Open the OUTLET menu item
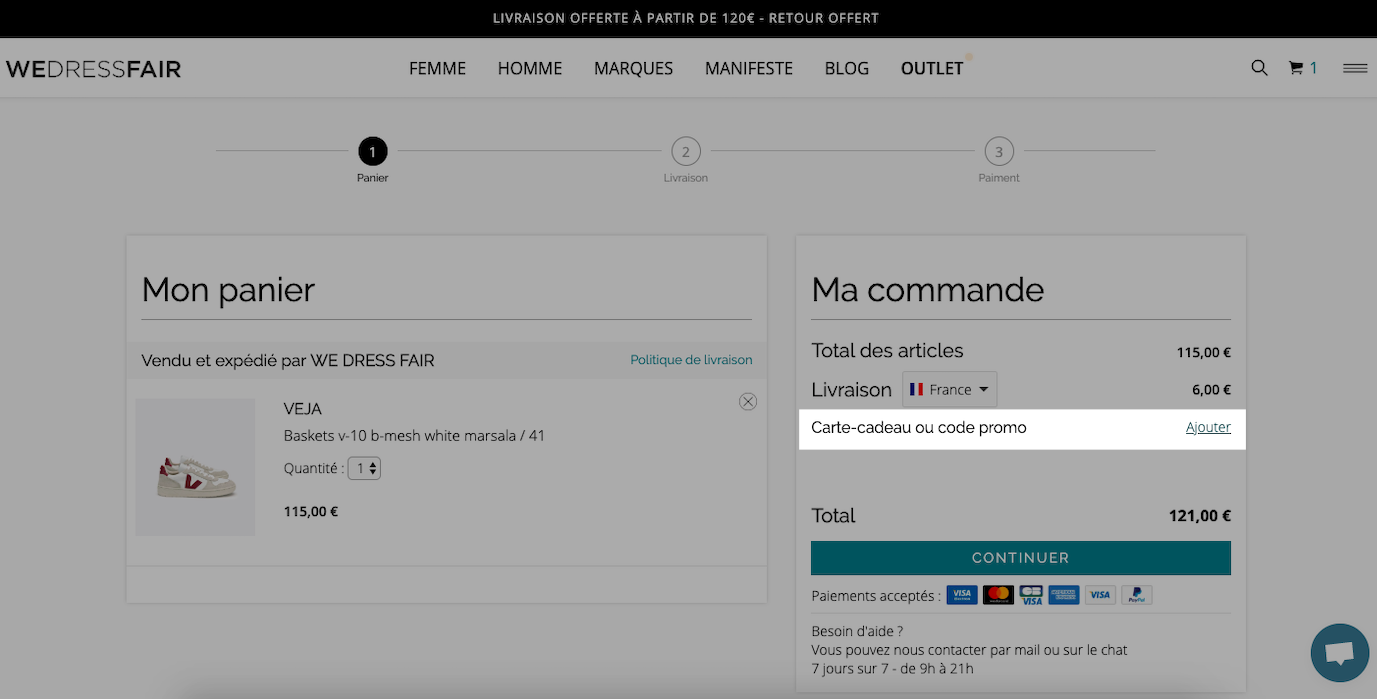1377x699 pixels. pyautogui.click(x=932, y=69)
